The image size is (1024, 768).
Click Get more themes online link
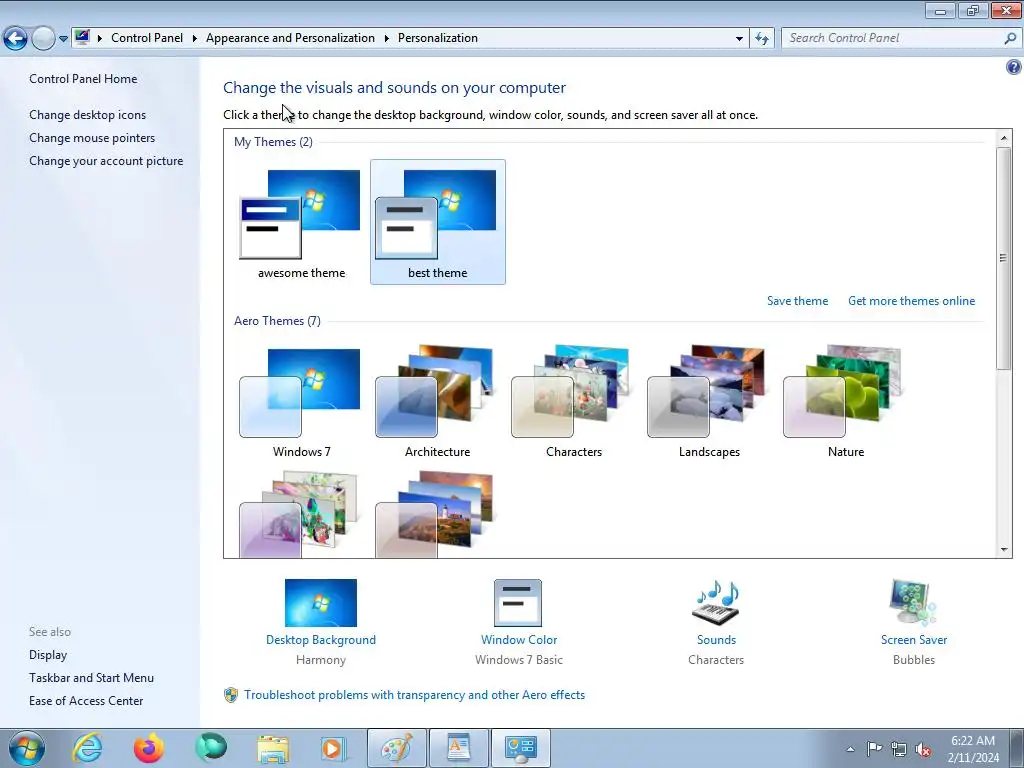(911, 301)
